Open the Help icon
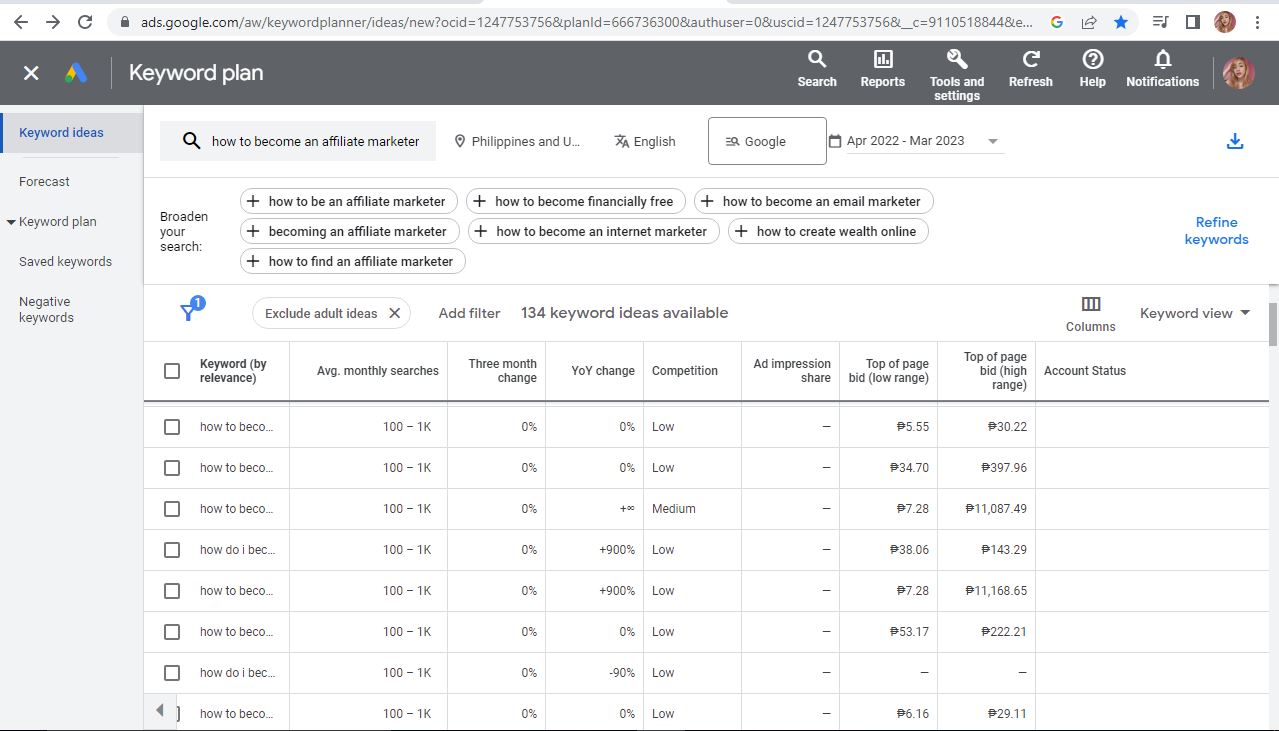Viewport: 1279px width, 731px height. (1092, 61)
